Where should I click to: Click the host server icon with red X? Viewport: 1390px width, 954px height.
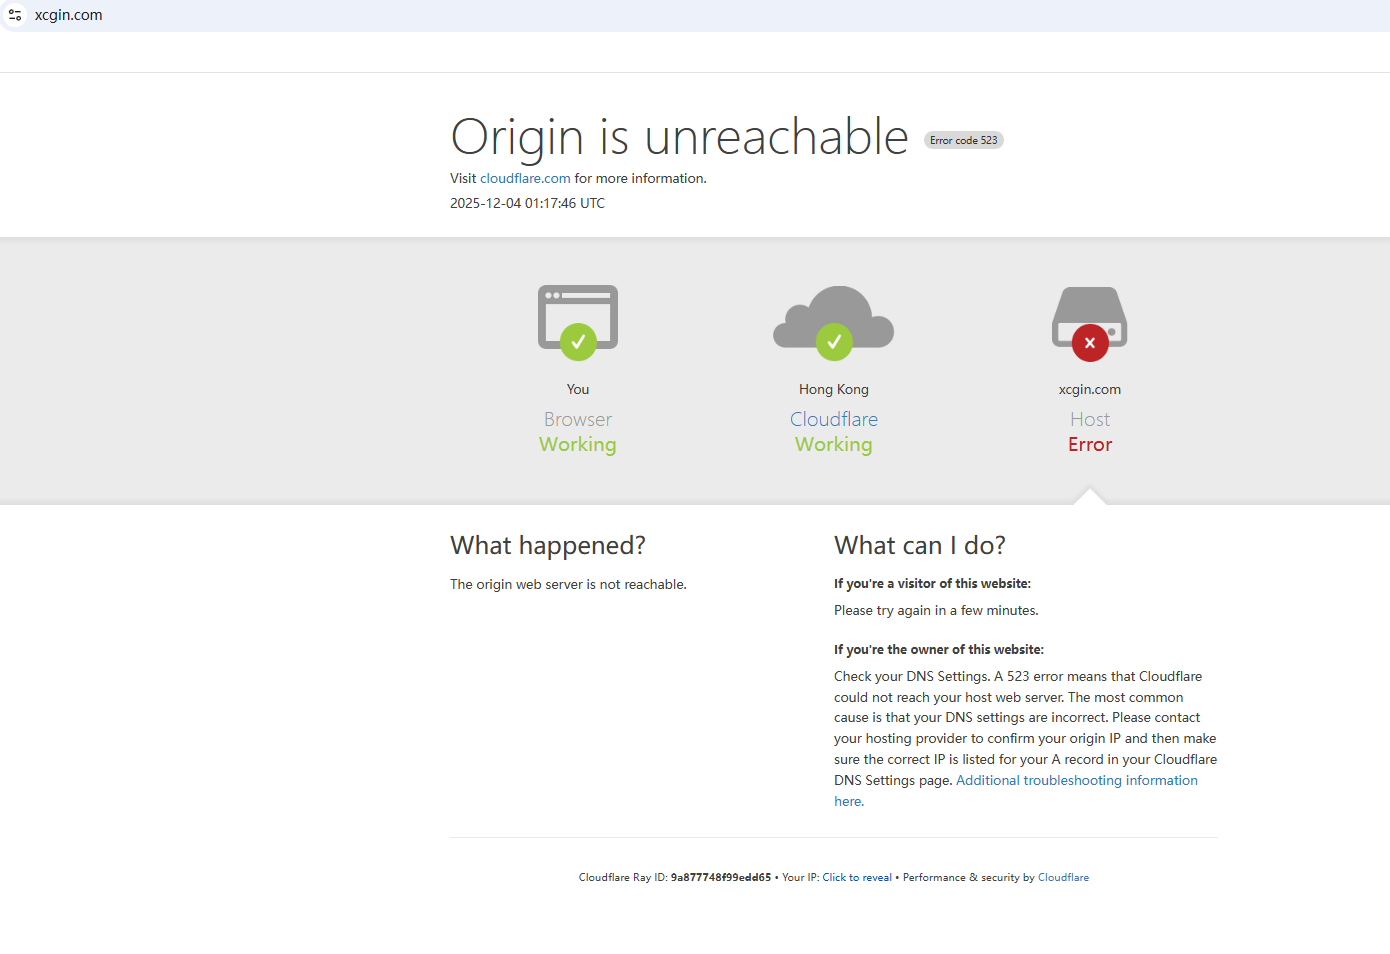(x=1090, y=323)
